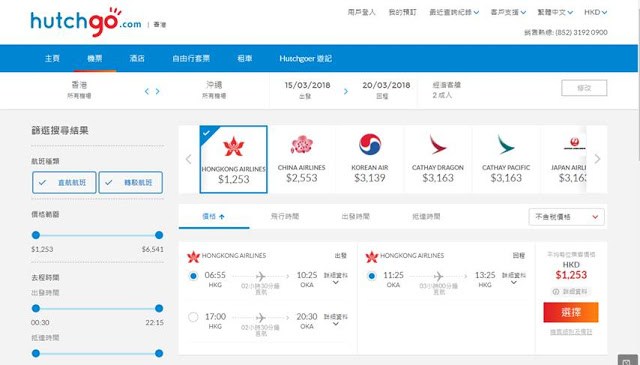Click 我的預訂 my bookings link
Image resolution: width=640 pixels, height=365 pixels.
tap(402, 12)
